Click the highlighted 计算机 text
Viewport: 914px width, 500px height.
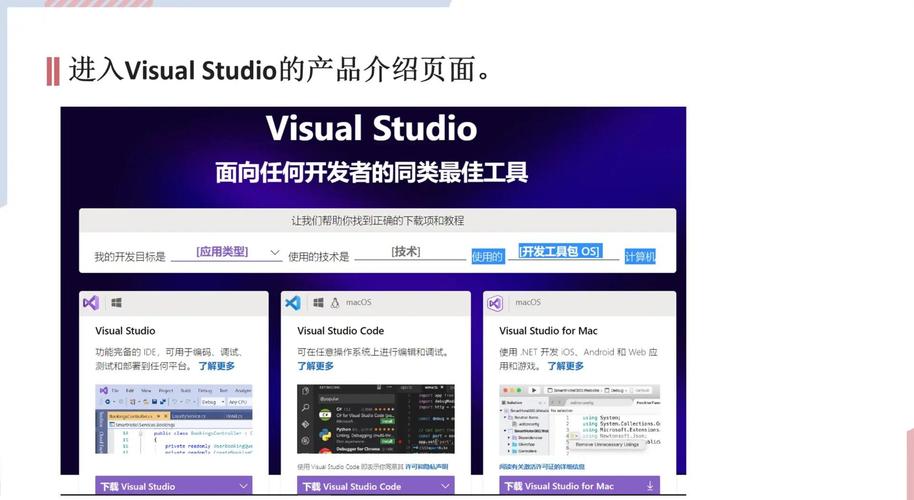(640, 256)
